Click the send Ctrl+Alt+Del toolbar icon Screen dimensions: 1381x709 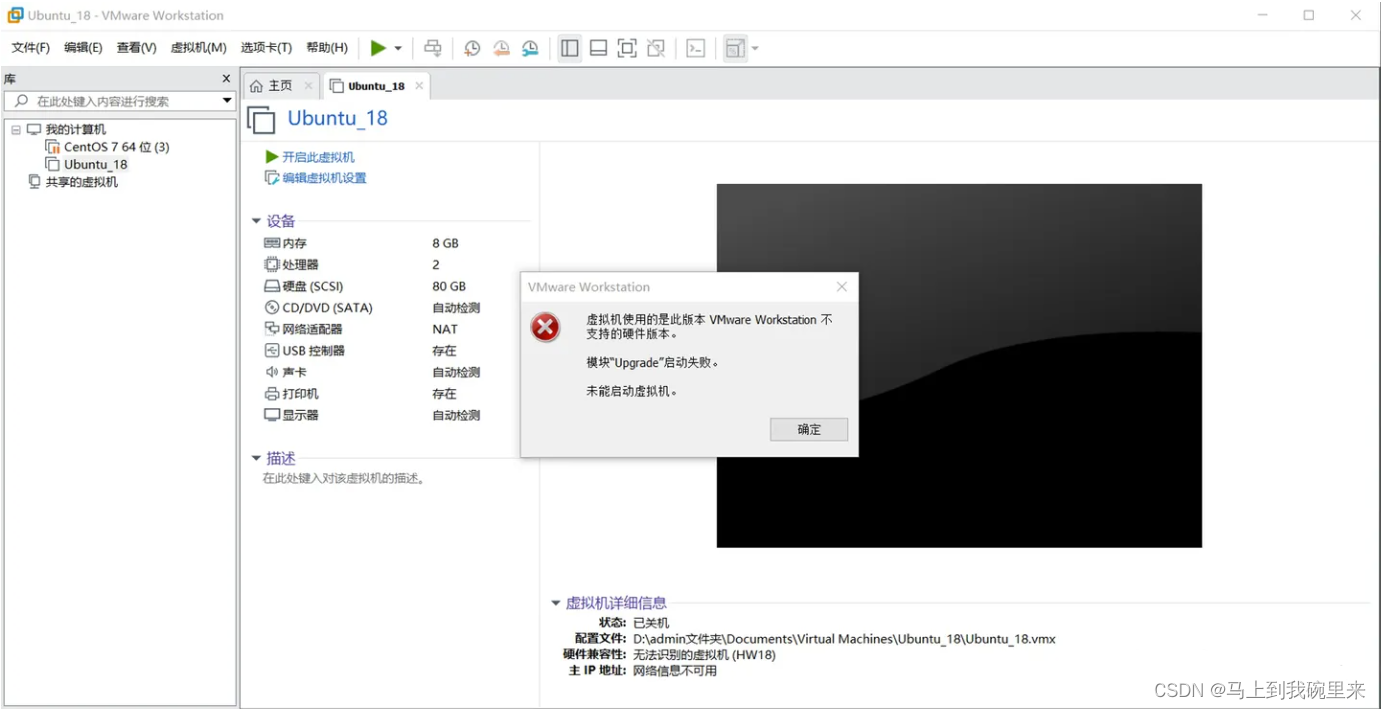point(432,48)
